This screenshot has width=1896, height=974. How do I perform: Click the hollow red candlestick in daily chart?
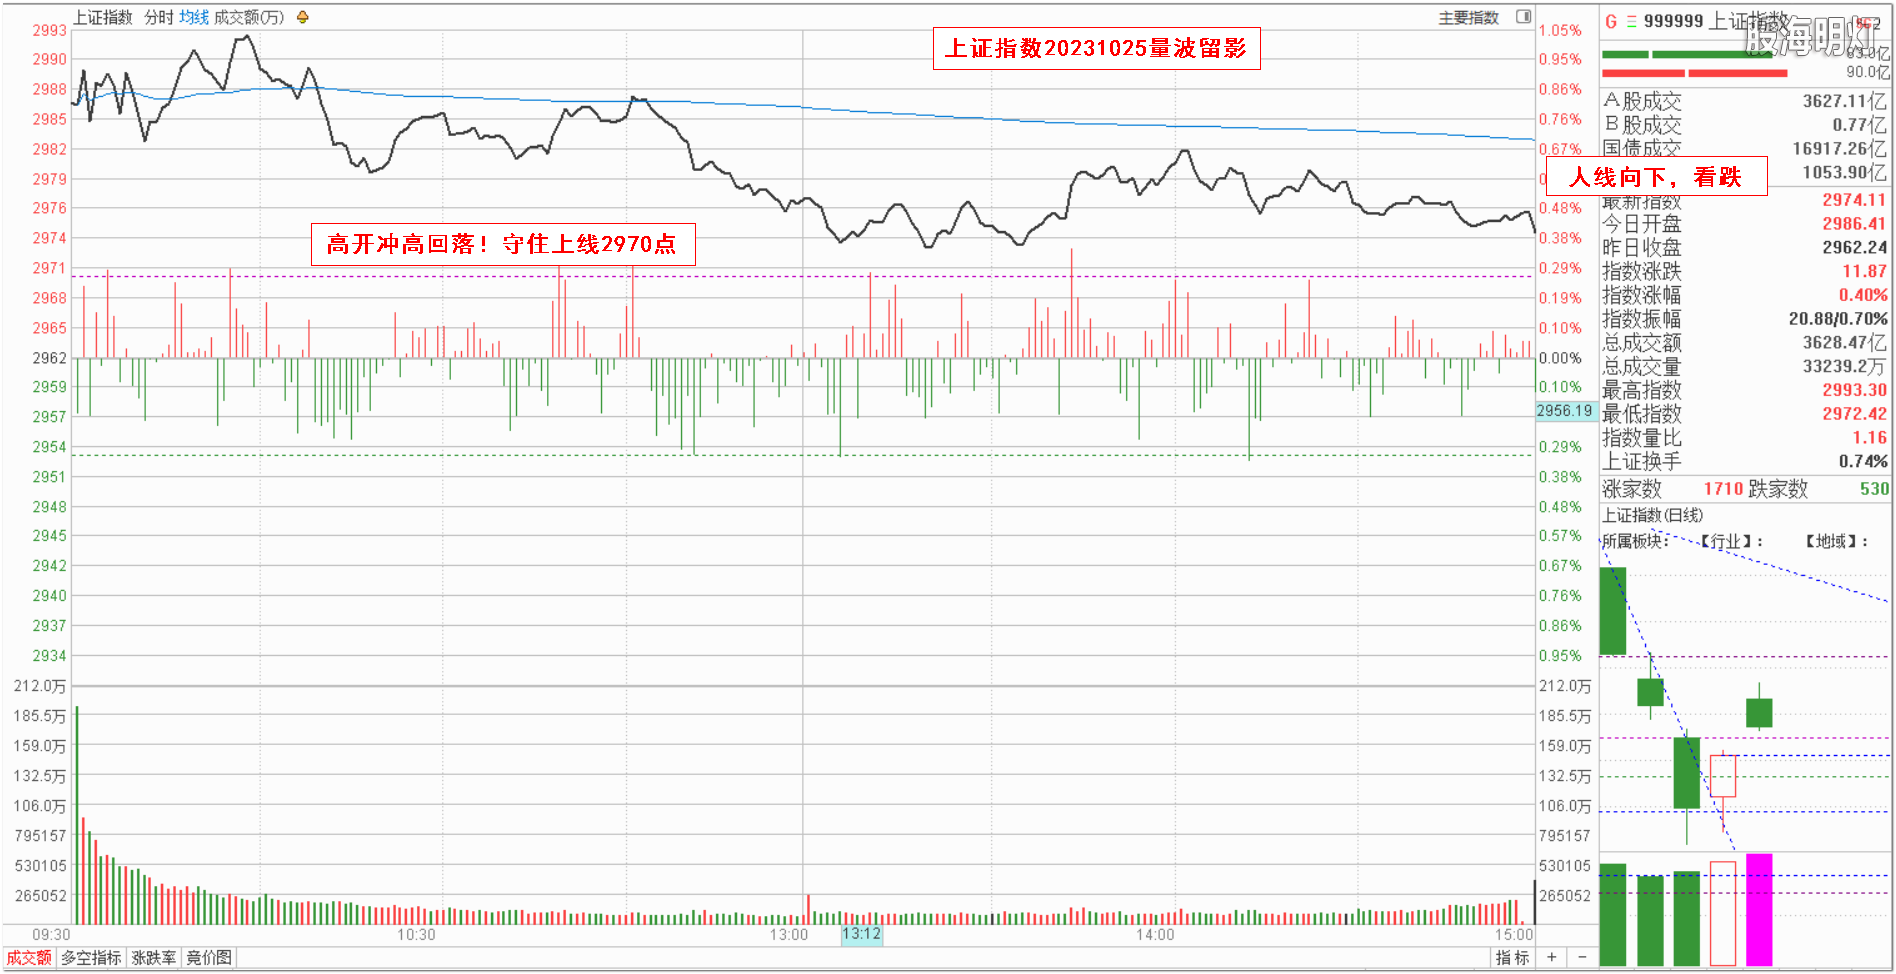coord(1723,776)
